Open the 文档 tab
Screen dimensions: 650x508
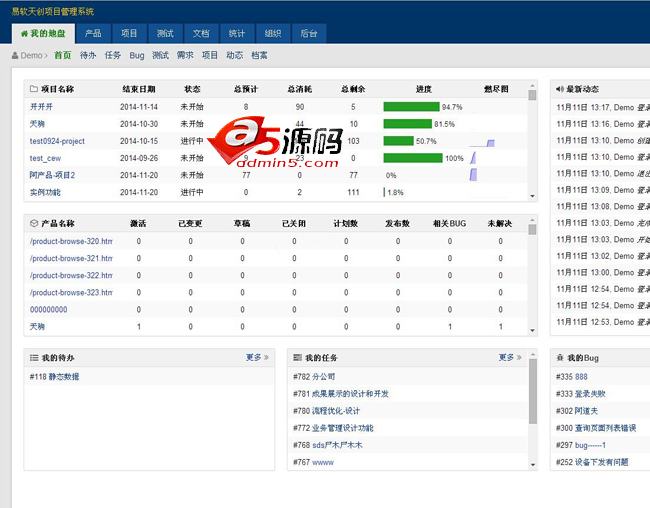[x=201, y=33]
